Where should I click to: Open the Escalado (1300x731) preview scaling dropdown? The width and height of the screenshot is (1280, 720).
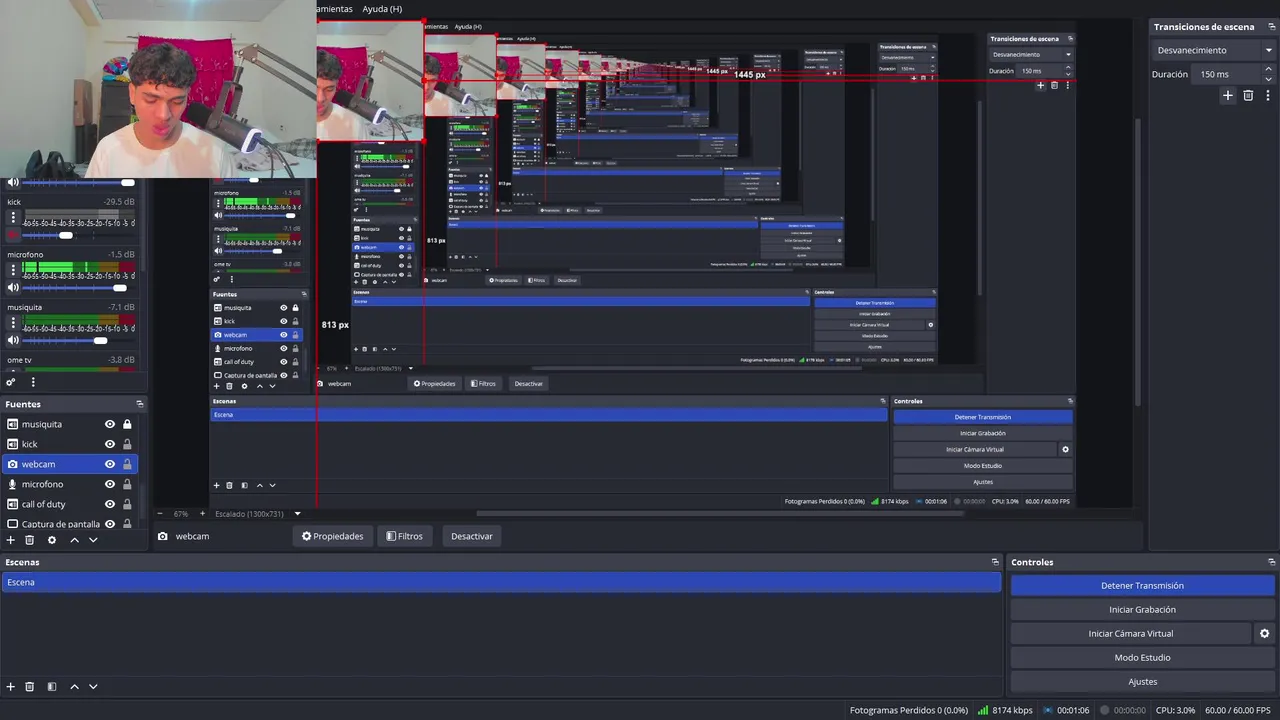coord(258,513)
